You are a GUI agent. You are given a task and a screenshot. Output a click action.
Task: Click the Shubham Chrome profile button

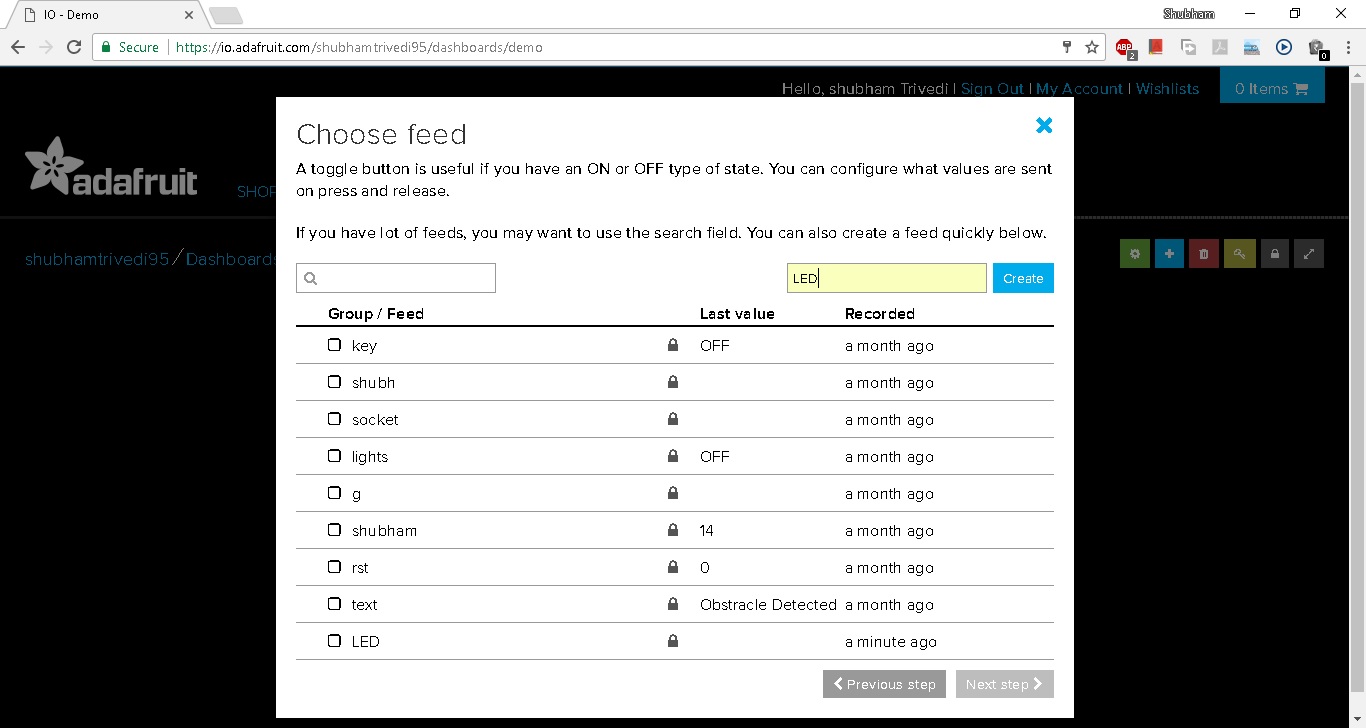click(x=1189, y=14)
